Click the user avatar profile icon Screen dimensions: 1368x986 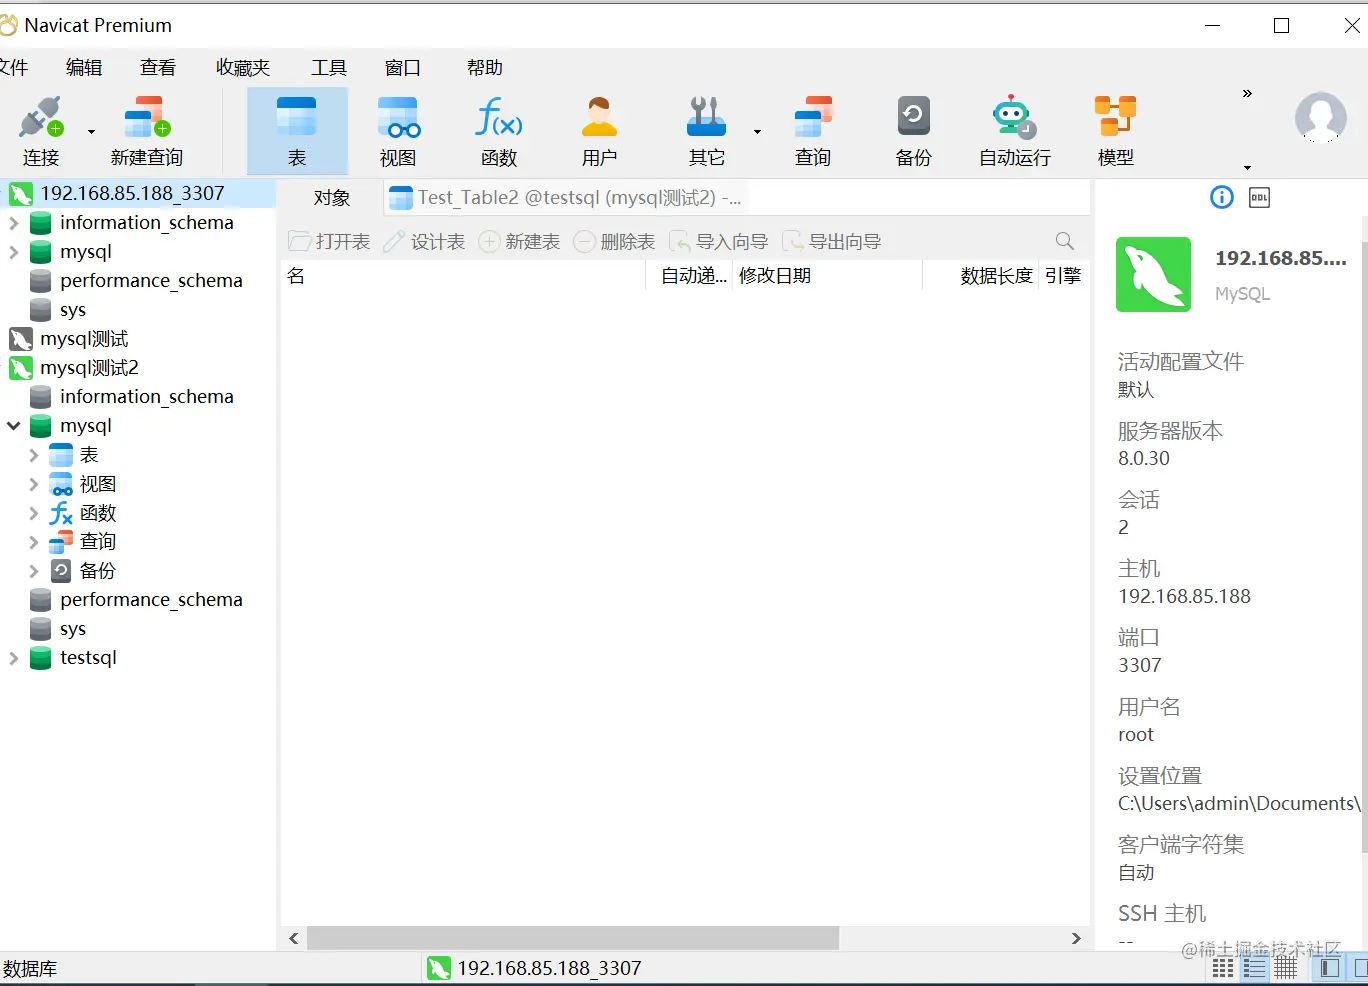(1320, 117)
